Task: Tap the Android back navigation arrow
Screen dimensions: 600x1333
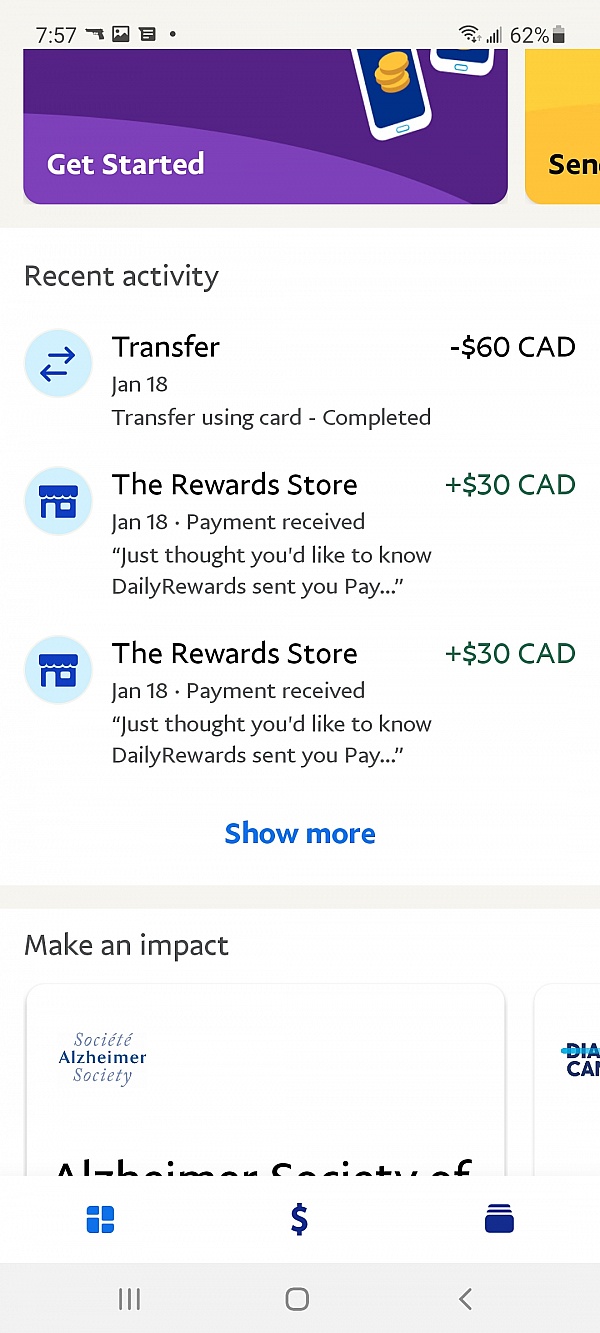Action: click(464, 1298)
